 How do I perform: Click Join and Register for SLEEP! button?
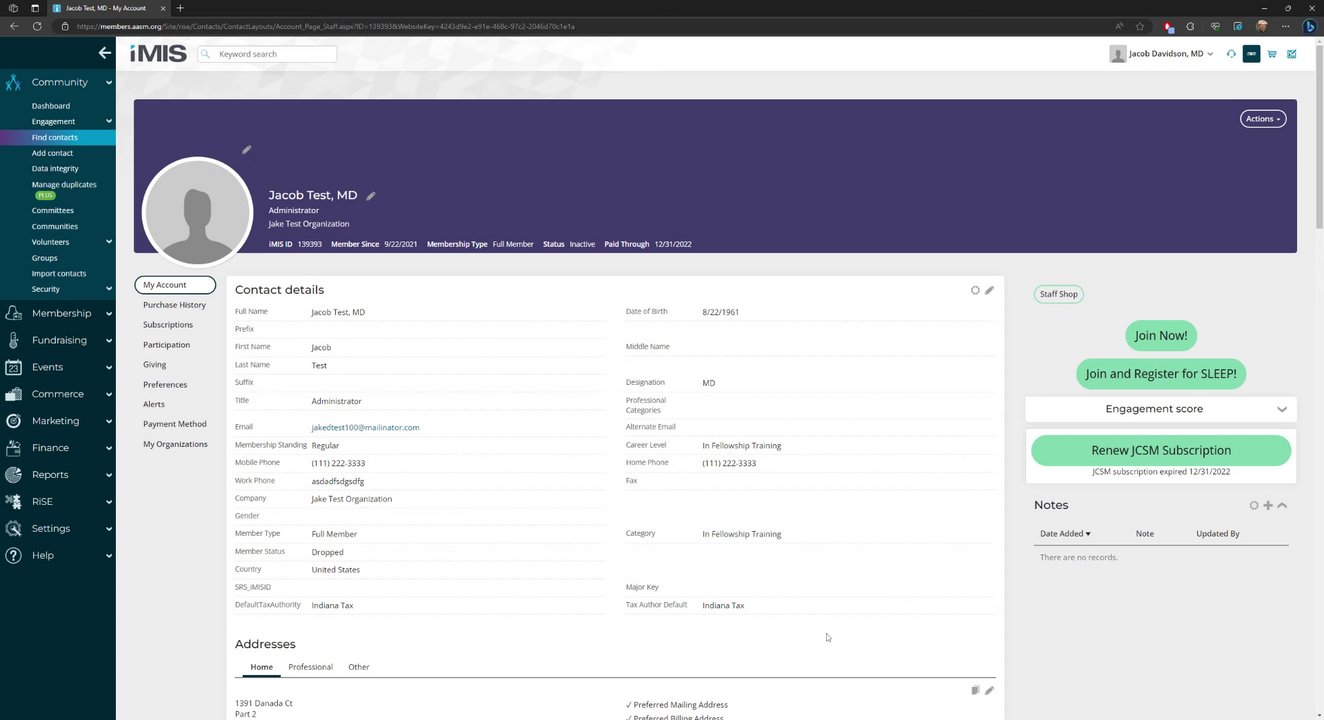[1161, 374]
